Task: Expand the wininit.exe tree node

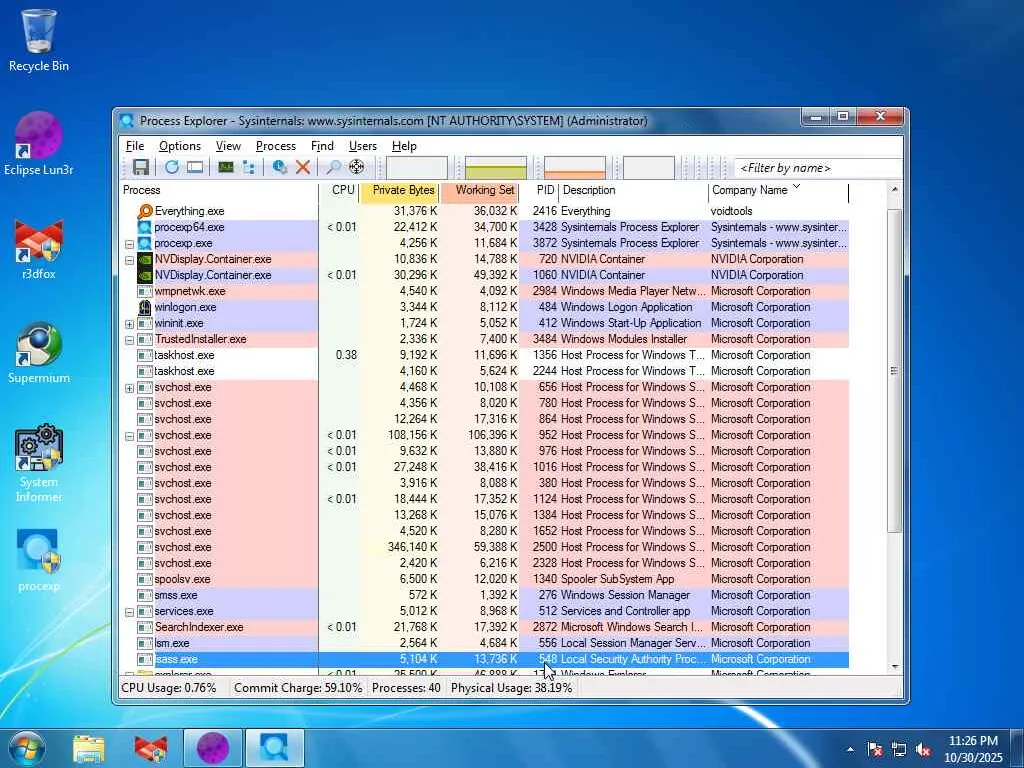Action: (129, 323)
